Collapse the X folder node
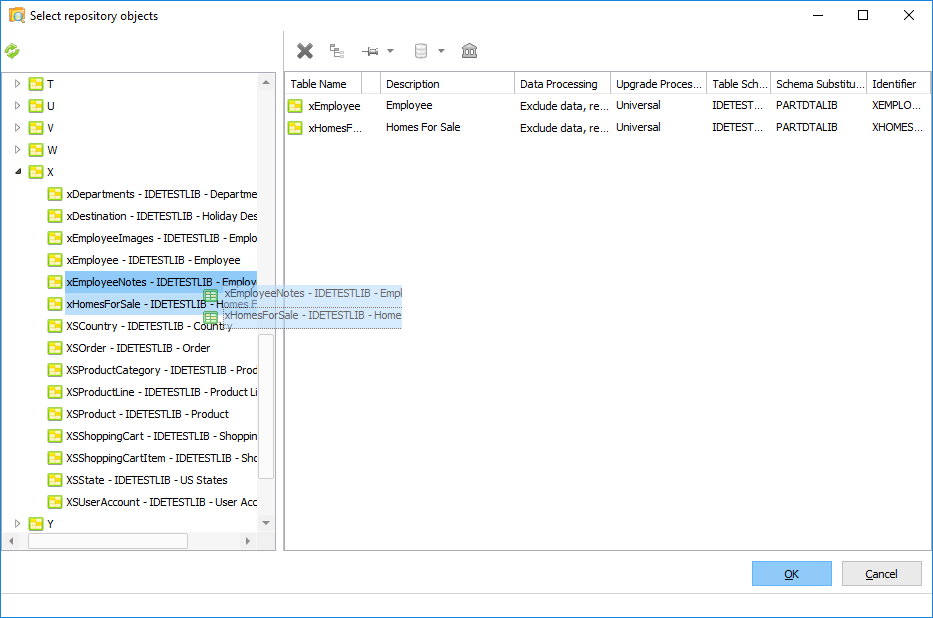This screenshot has height=618, width=933. click(18, 172)
